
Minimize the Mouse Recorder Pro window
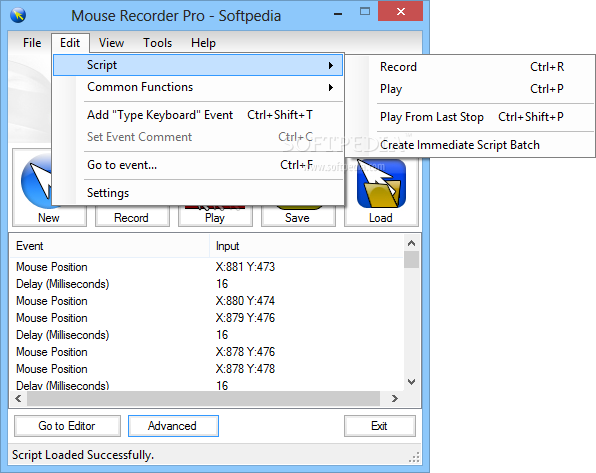click(x=338, y=14)
